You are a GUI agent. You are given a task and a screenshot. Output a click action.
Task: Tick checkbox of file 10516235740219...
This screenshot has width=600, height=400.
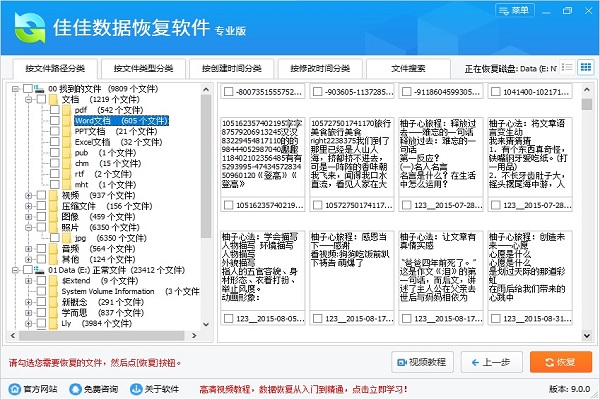coord(228,205)
